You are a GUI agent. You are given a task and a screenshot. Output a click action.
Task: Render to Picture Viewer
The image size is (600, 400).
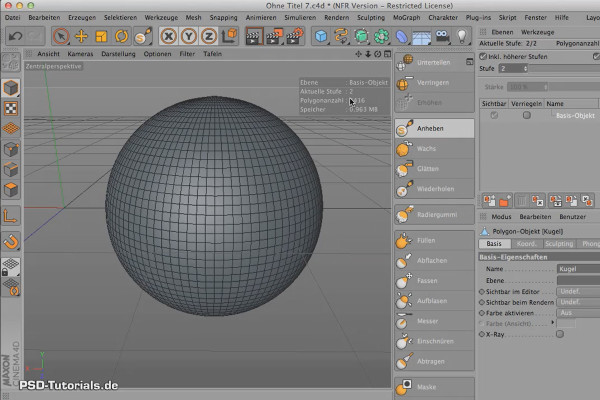[x=274, y=36]
